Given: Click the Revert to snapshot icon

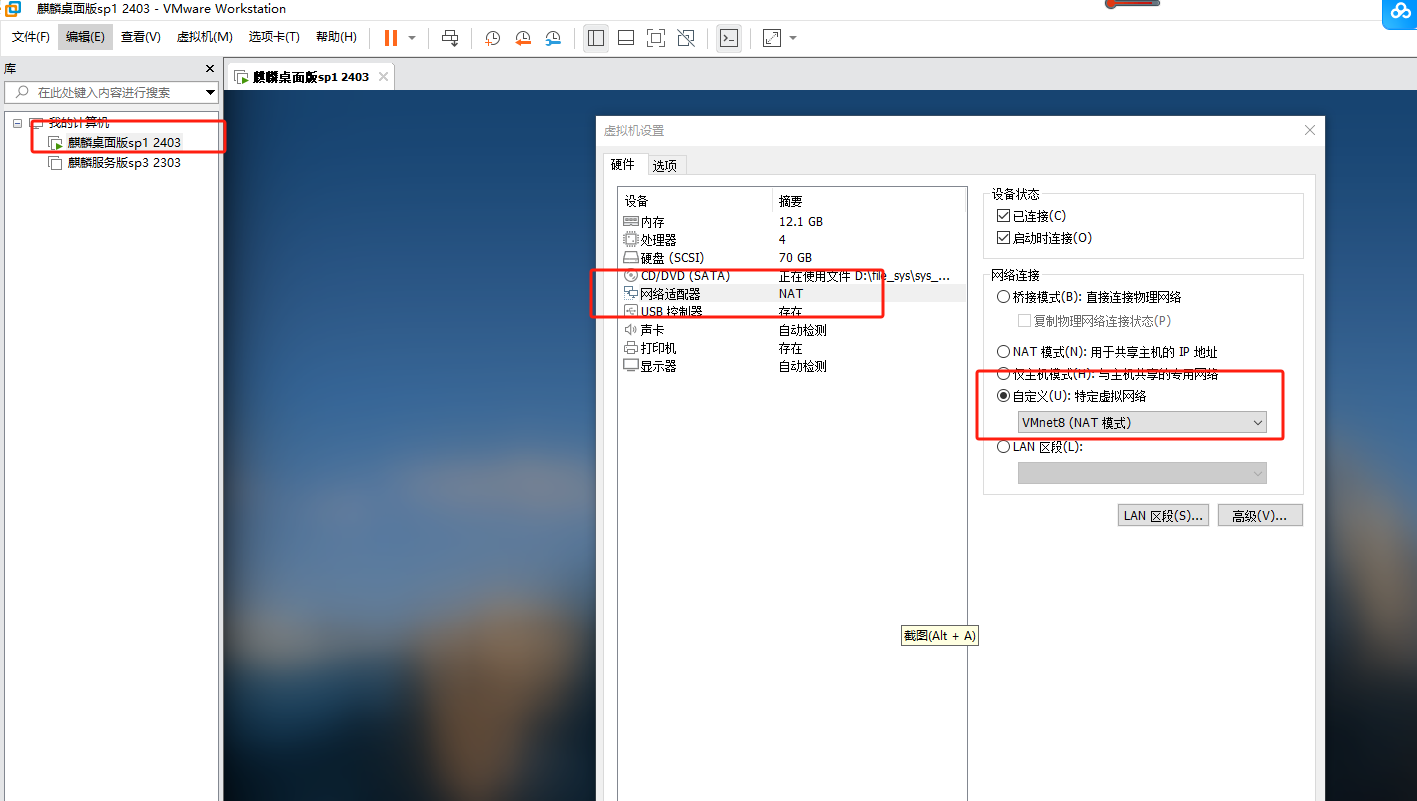Looking at the screenshot, I should click(x=523, y=38).
